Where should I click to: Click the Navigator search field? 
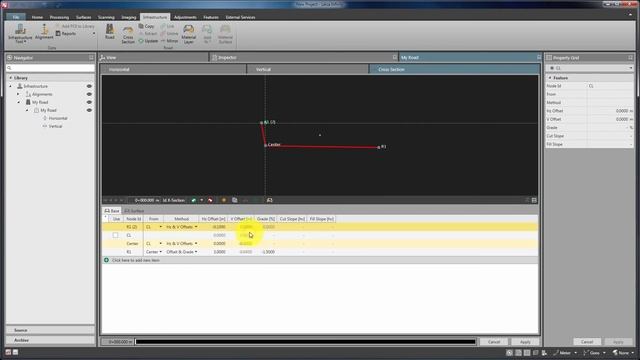click(x=50, y=68)
